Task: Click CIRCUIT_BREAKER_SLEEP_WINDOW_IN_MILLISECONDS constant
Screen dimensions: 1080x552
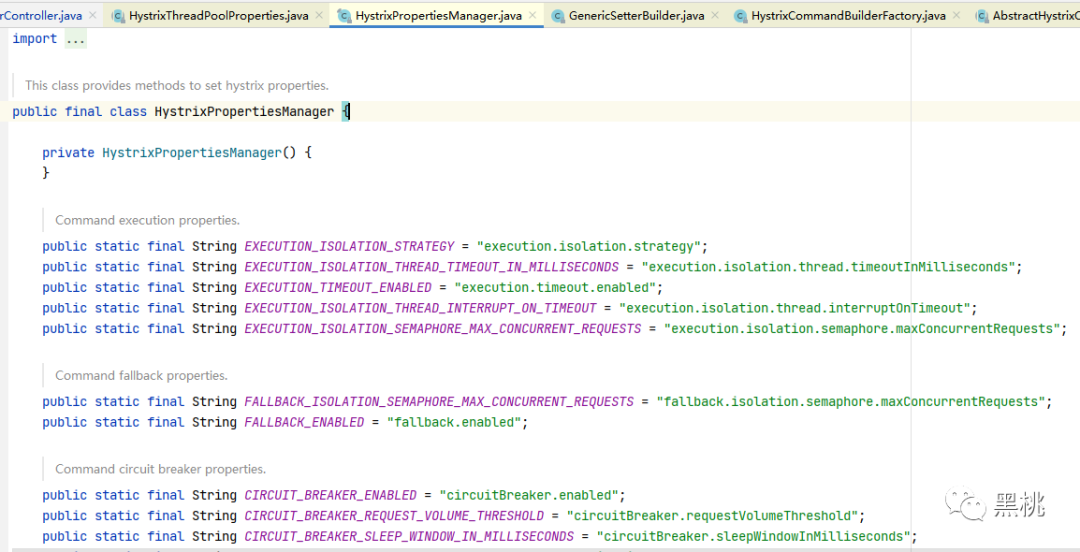Action: 409,537
